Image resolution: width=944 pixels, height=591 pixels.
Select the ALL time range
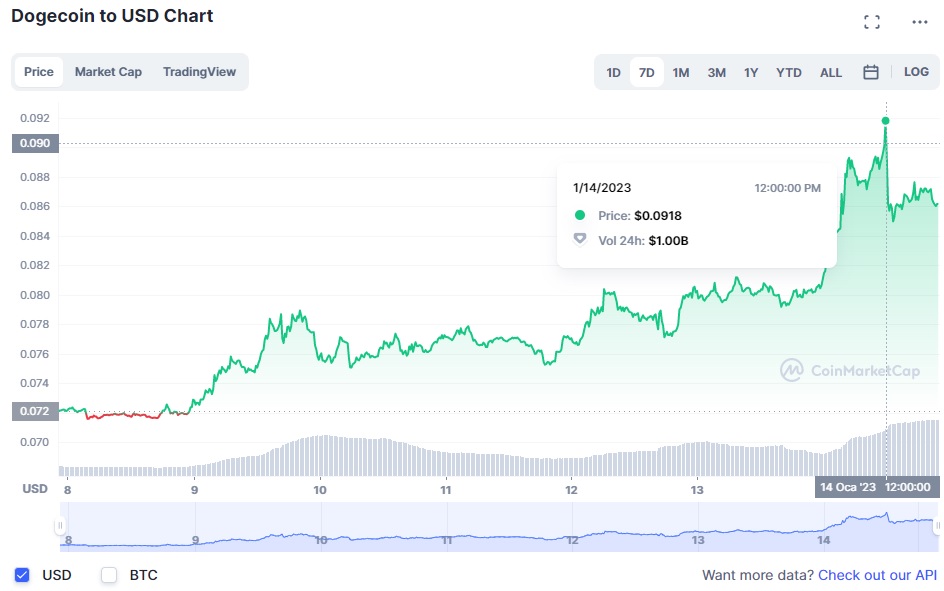[x=831, y=73]
